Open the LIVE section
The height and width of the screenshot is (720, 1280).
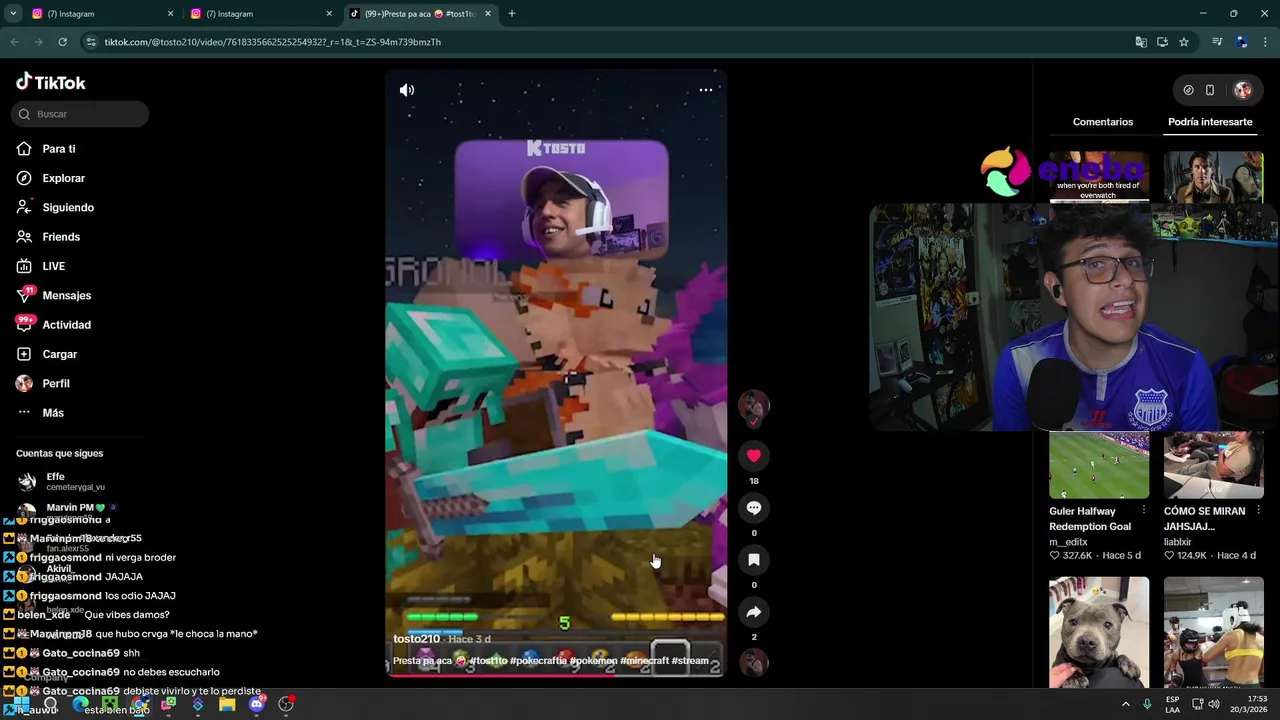tap(42, 266)
